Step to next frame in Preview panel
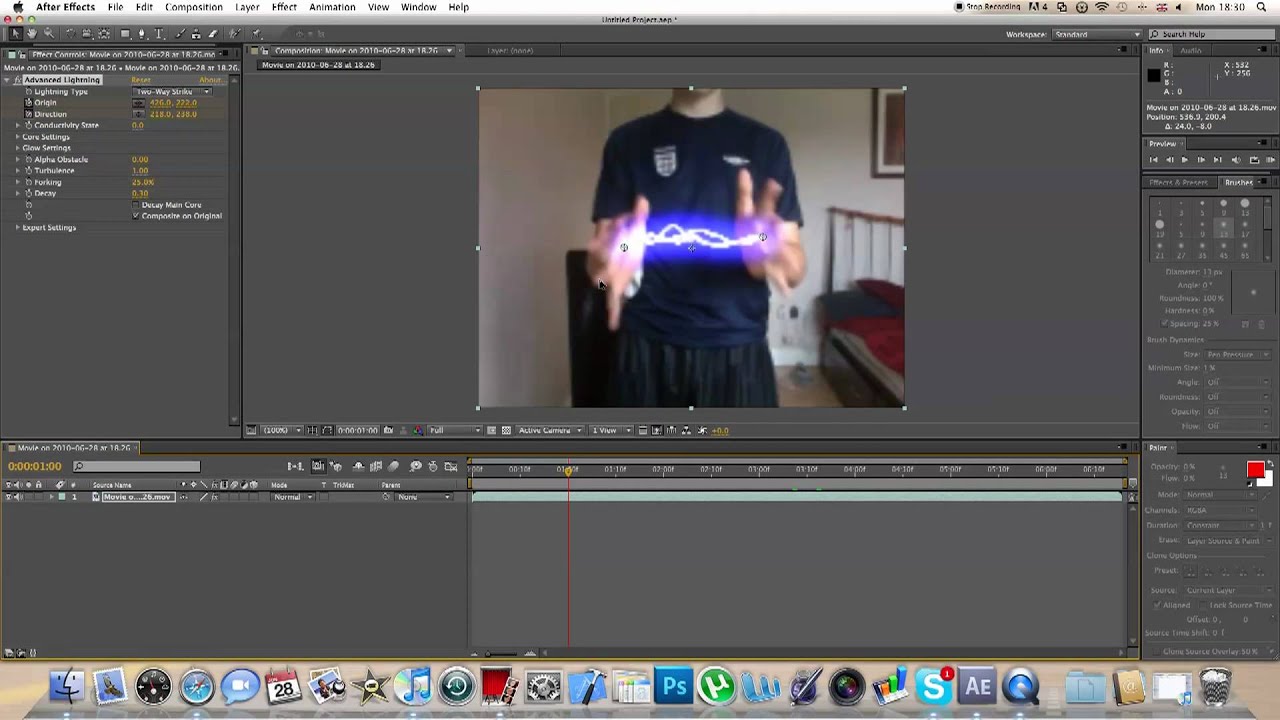Image resolution: width=1280 pixels, height=720 pixels. [1201, 160]
